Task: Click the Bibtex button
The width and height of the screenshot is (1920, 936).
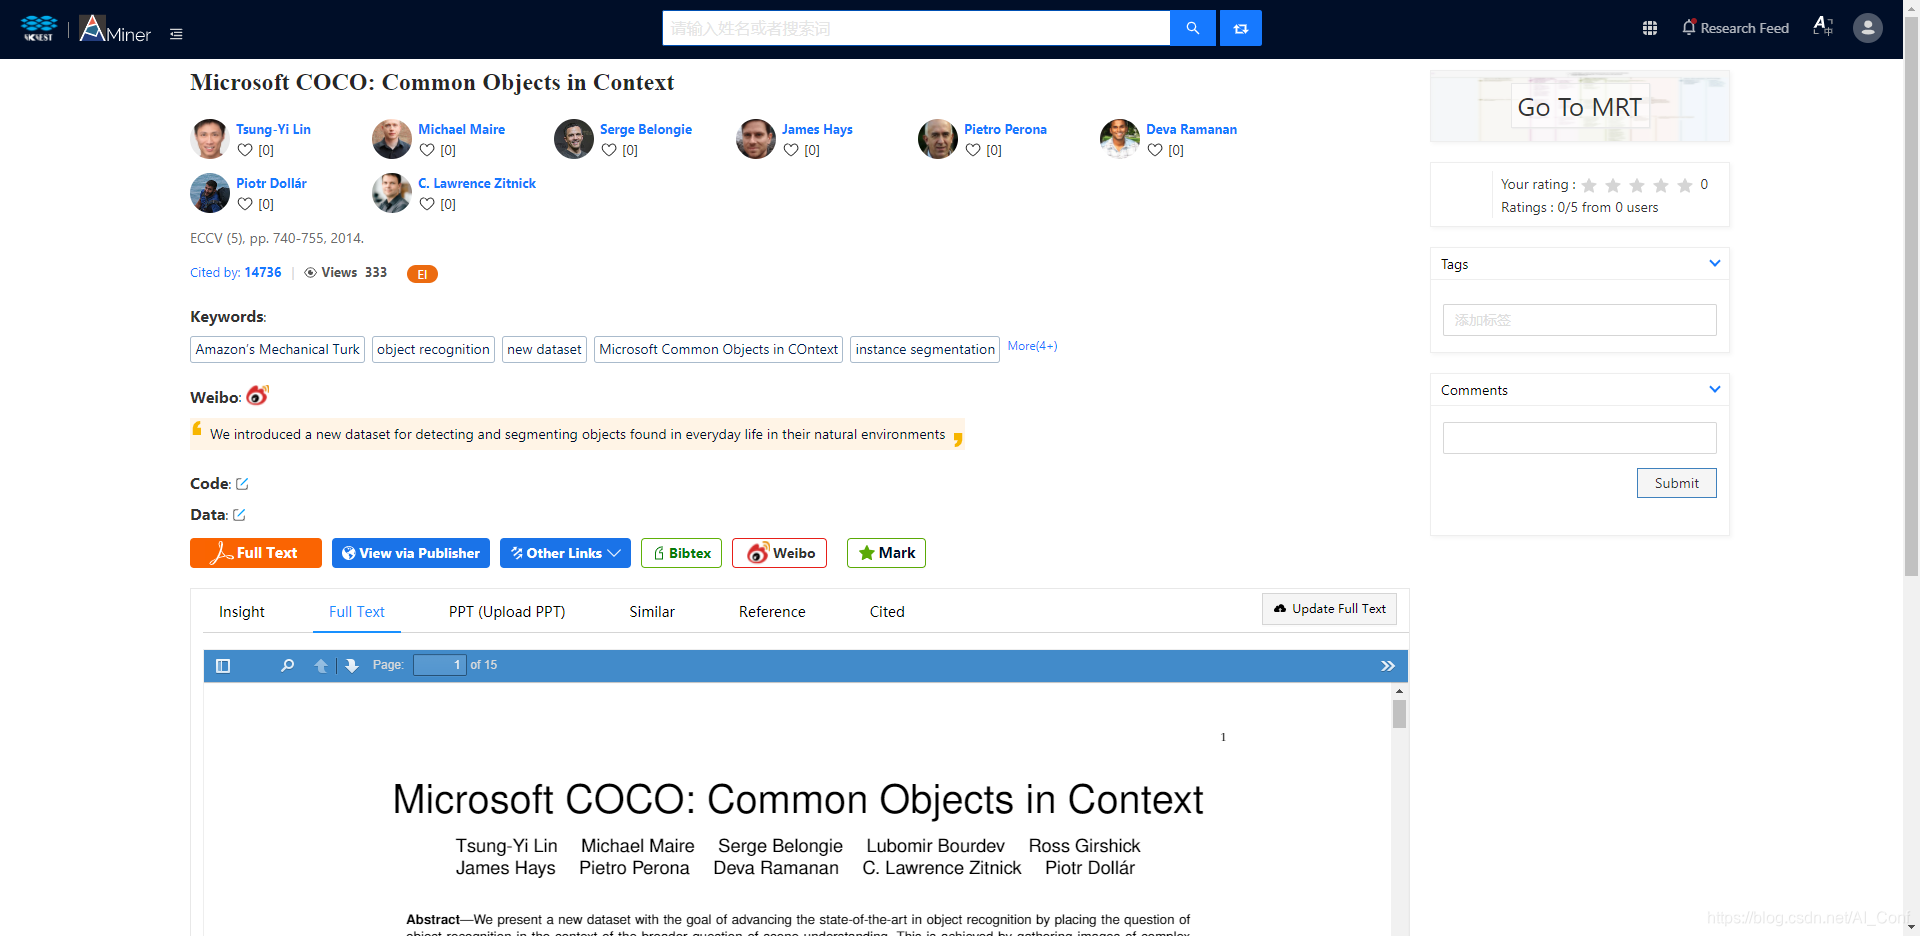Action: click(681, 553)
